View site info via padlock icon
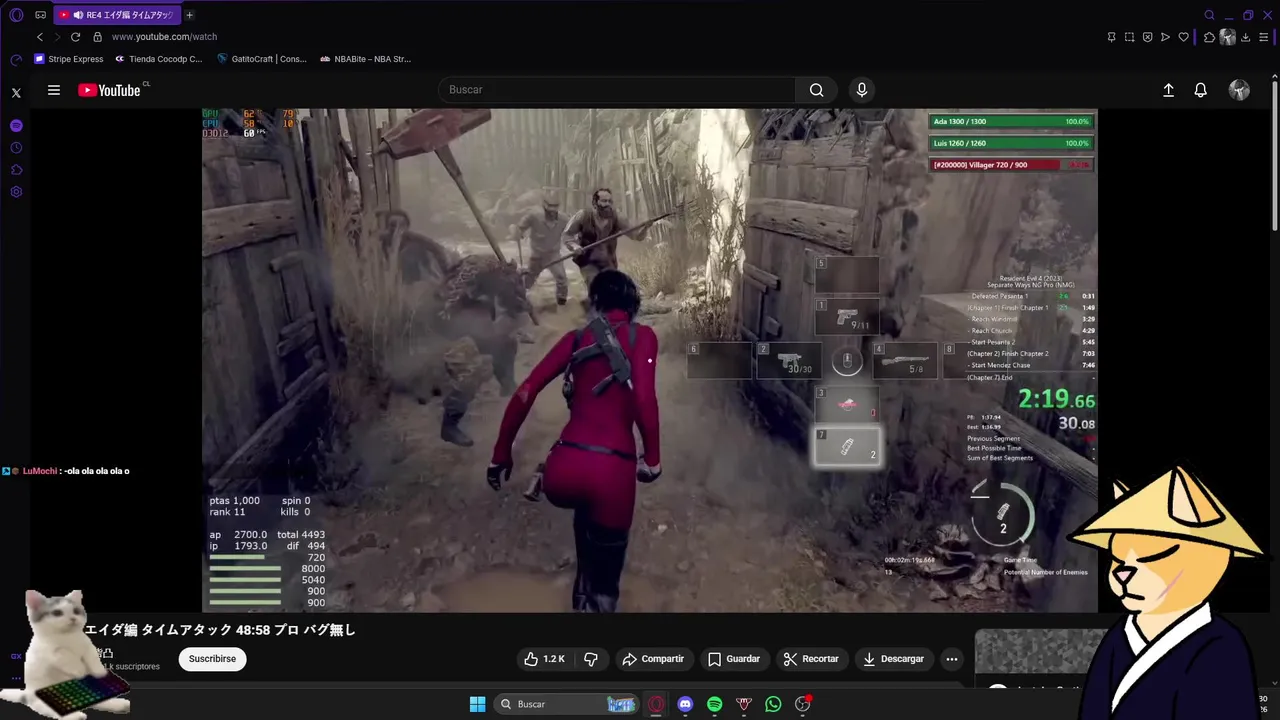Image resolution: width=1280 pixels, height=720 pixels. (97, 37)
